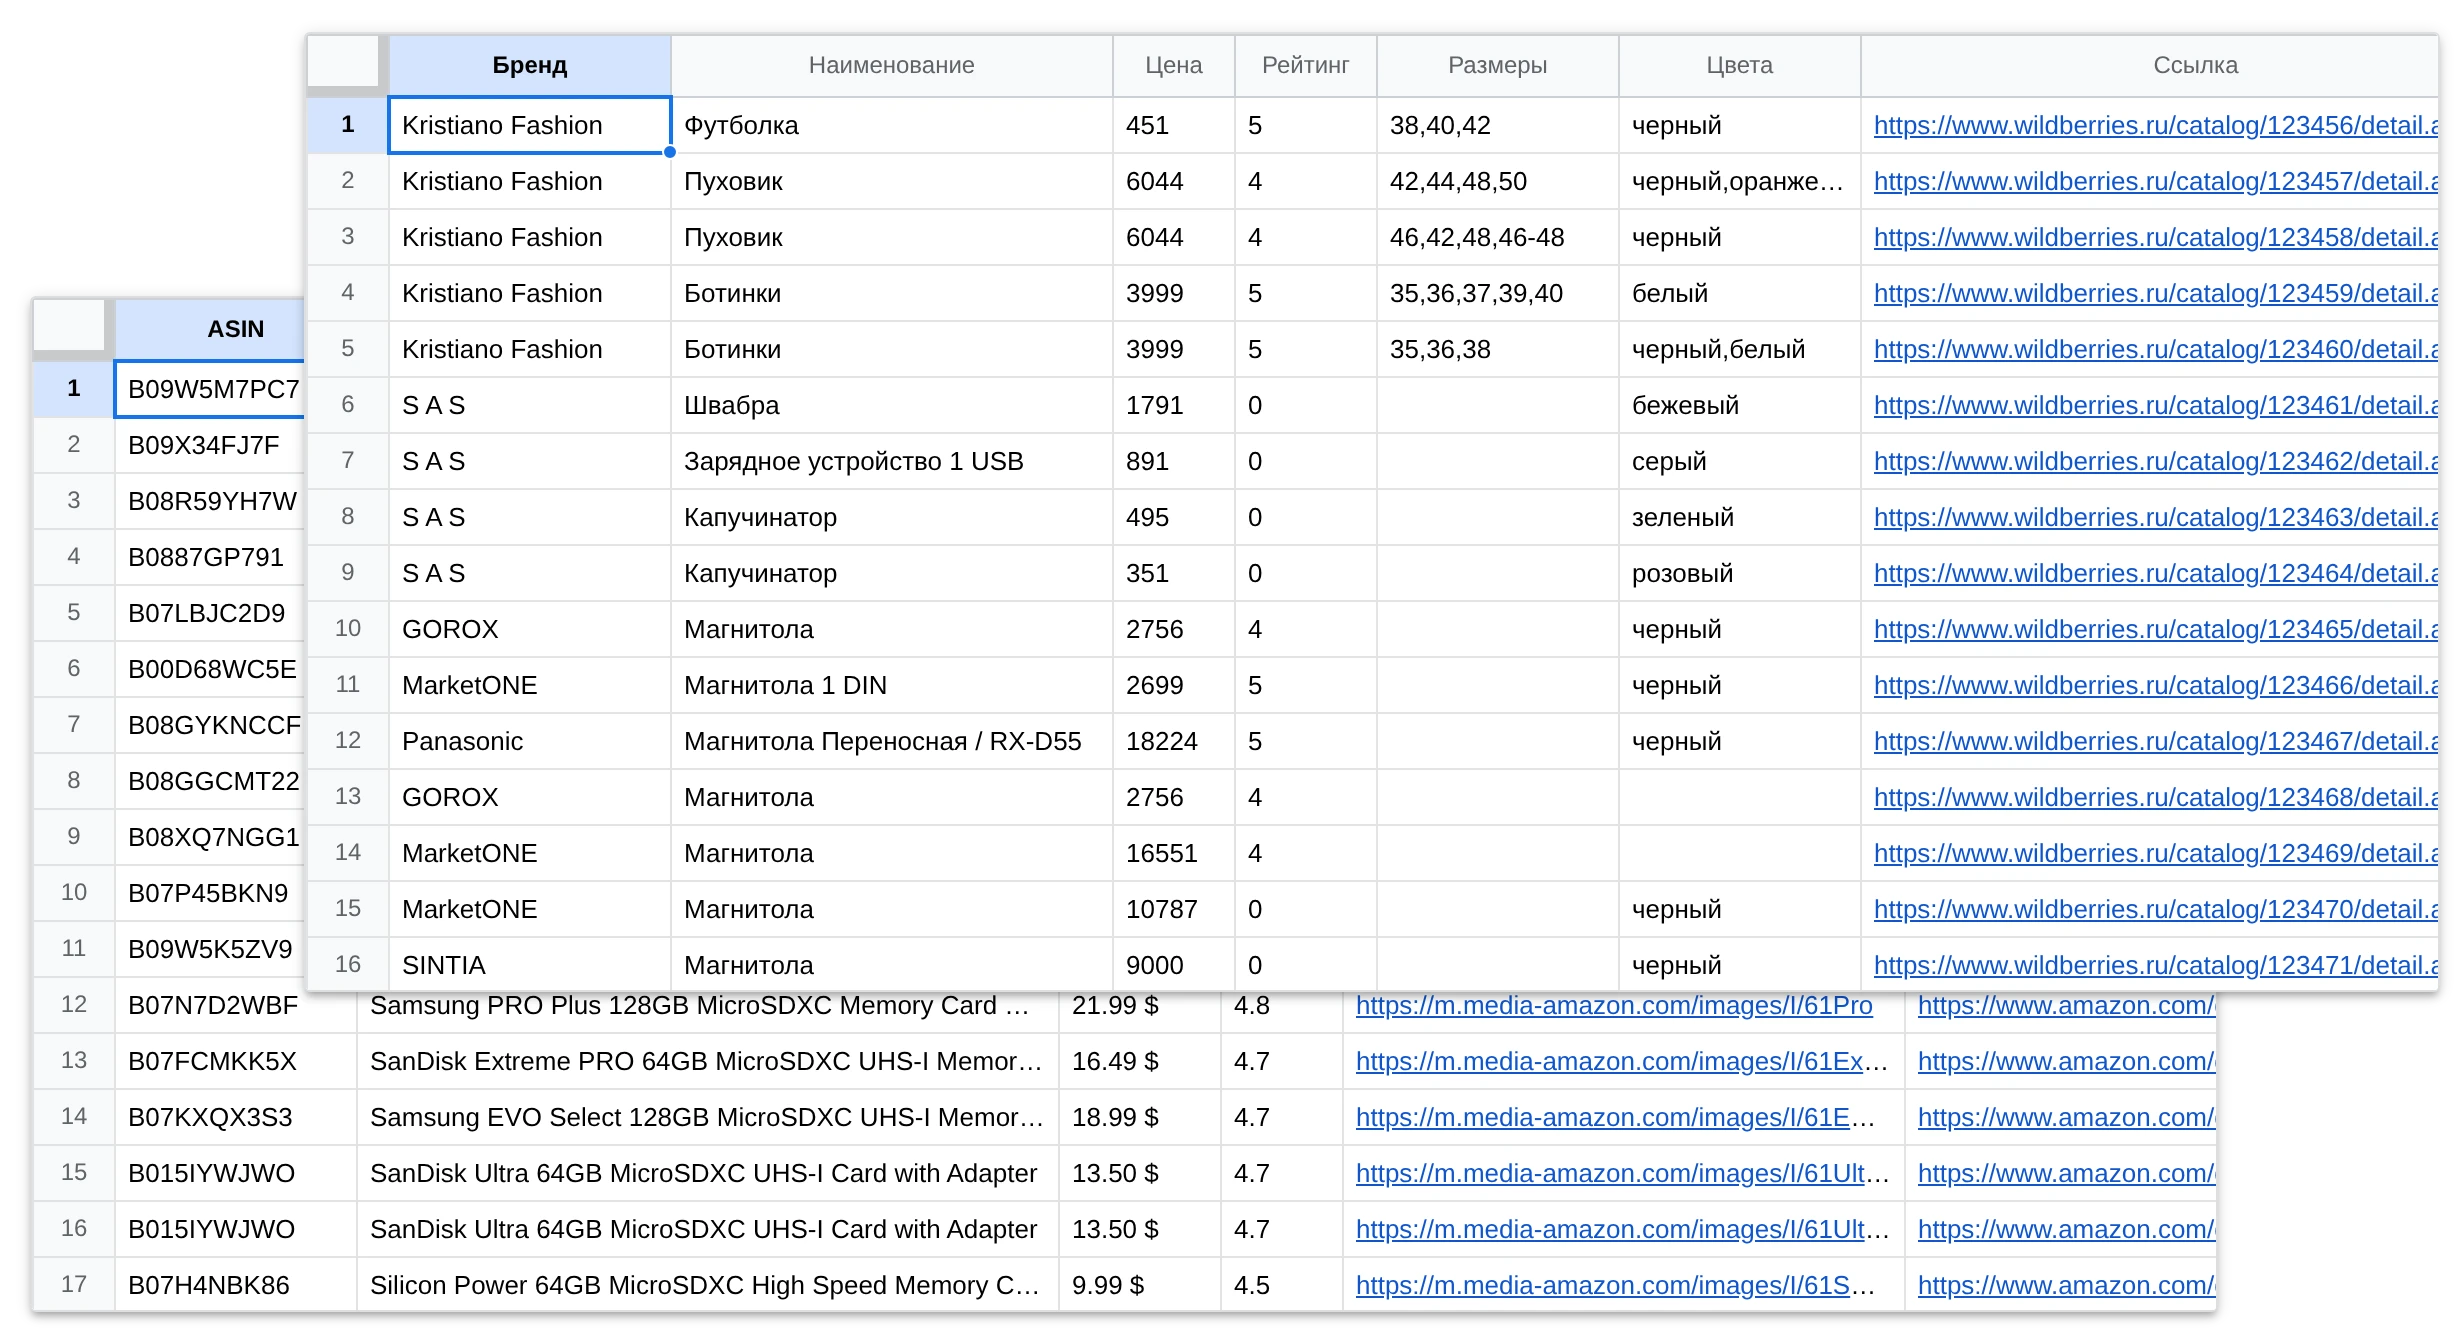The height and width of the screenshot is (1340, 2464).
Task: Select the Зарядное устройство 1 USB cell
Action: click(x=891, y=461)
